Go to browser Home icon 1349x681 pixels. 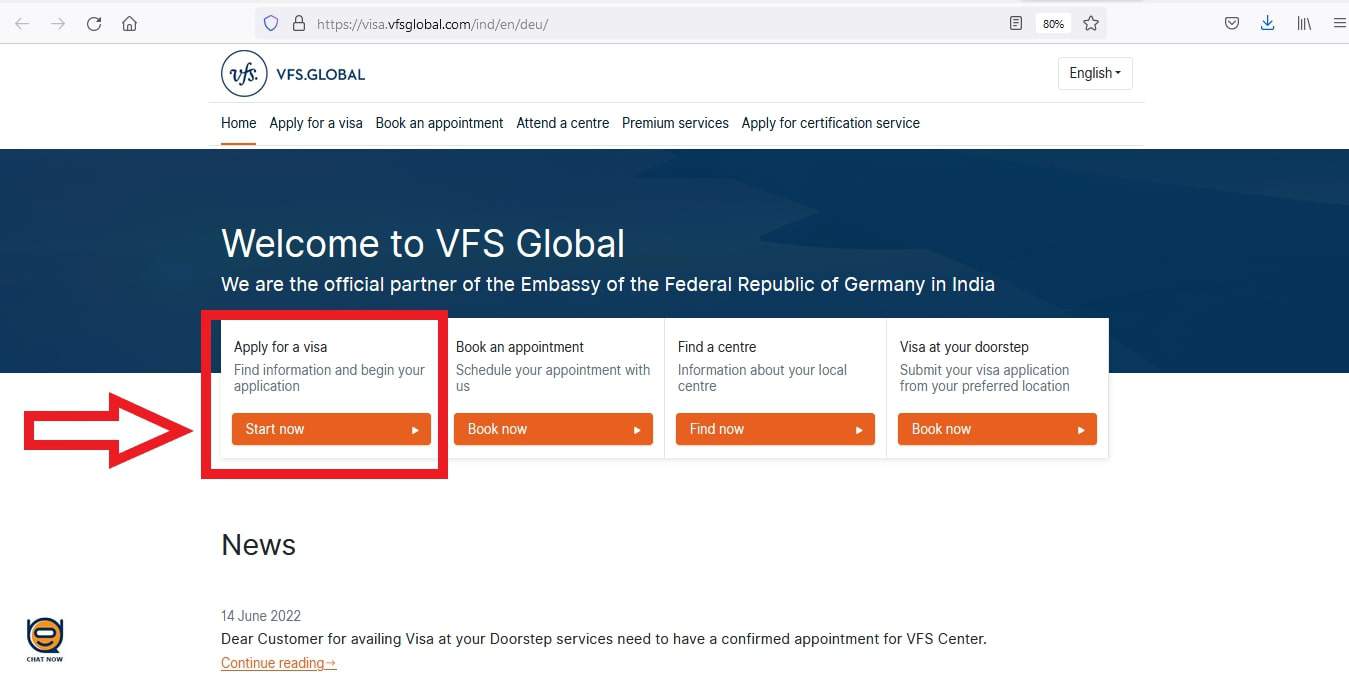point(129,24)
